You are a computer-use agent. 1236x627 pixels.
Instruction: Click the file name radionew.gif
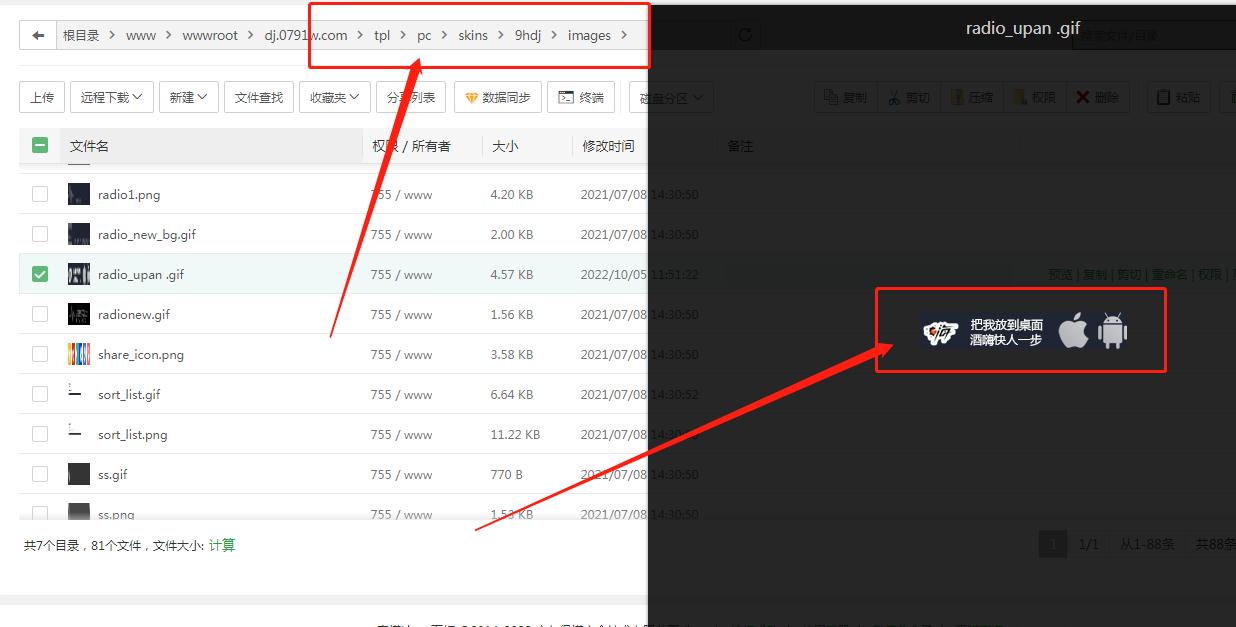[x=134, y=314]
